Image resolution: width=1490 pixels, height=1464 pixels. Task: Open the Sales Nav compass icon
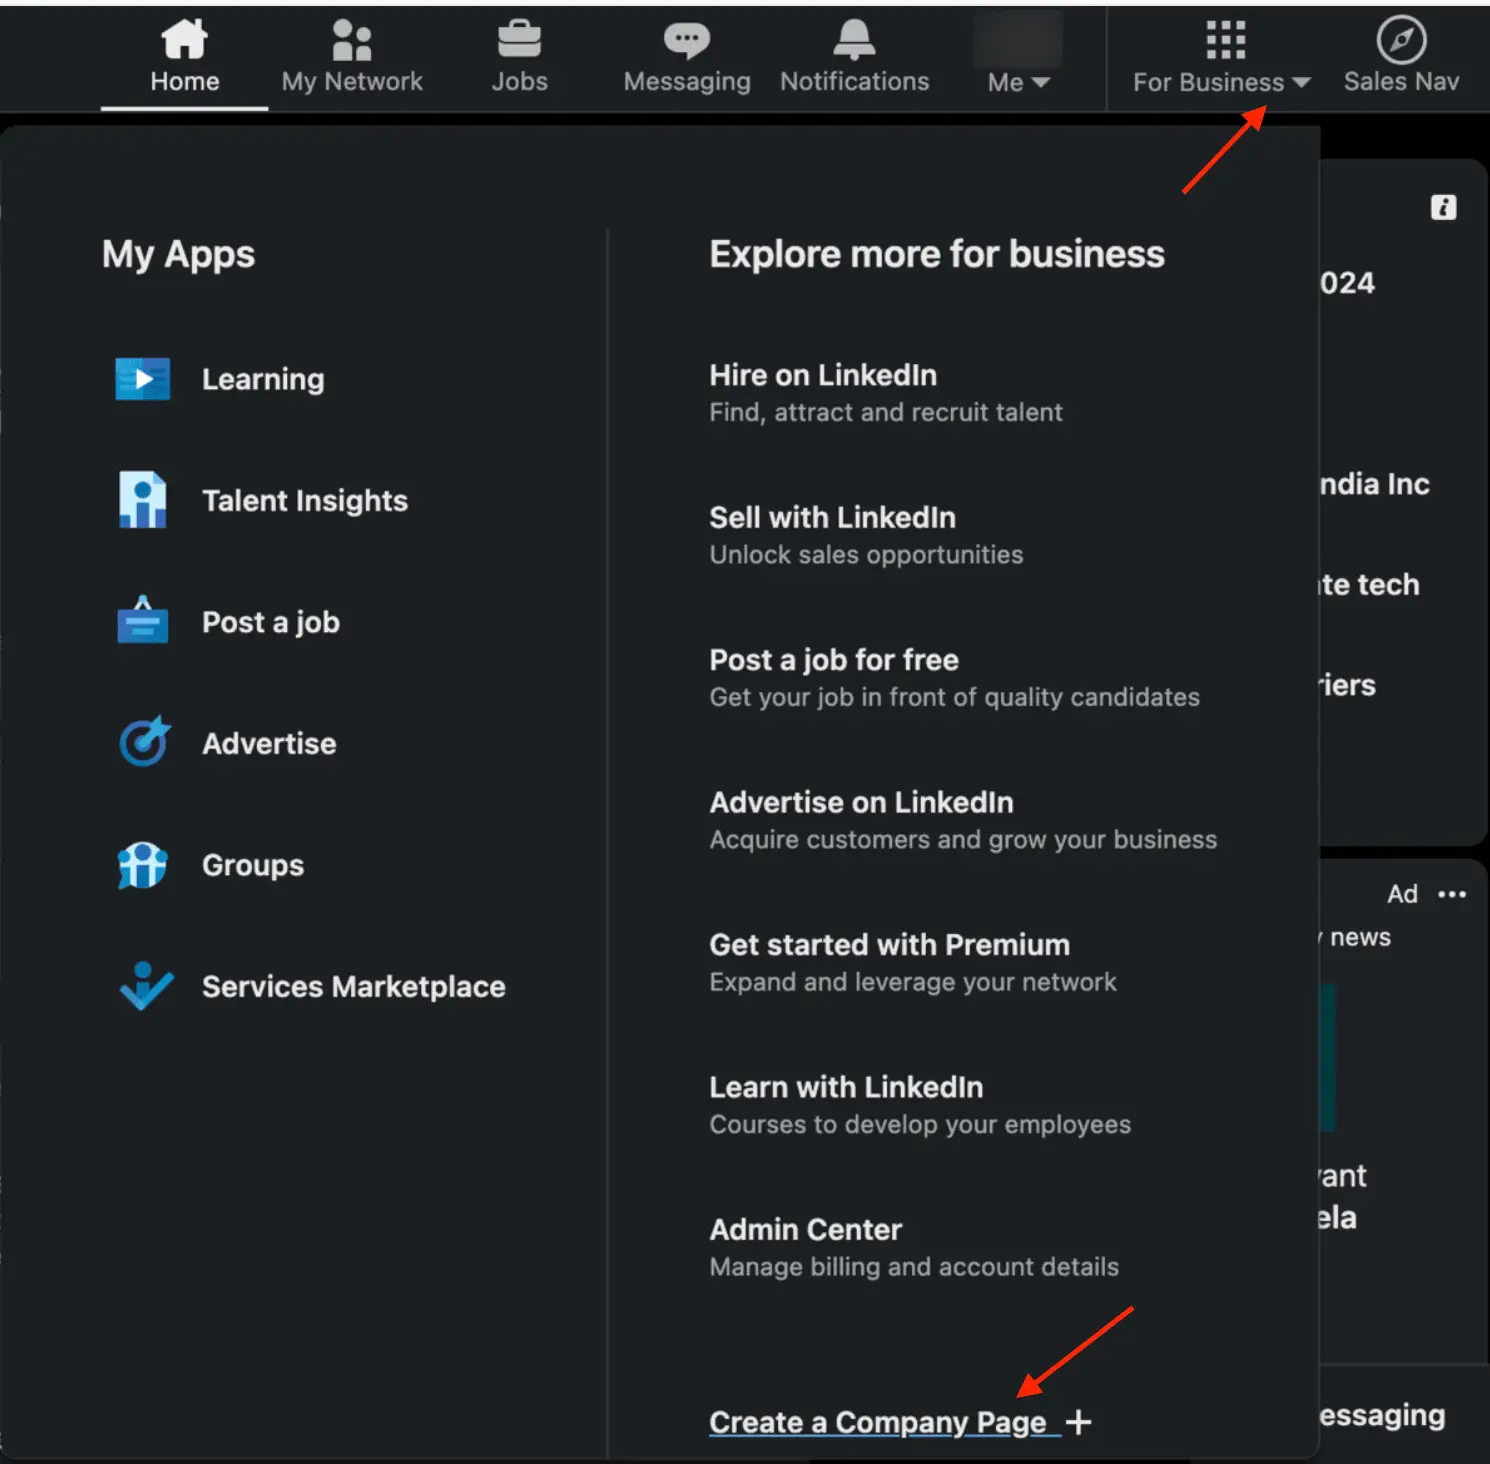point(1402,40)
